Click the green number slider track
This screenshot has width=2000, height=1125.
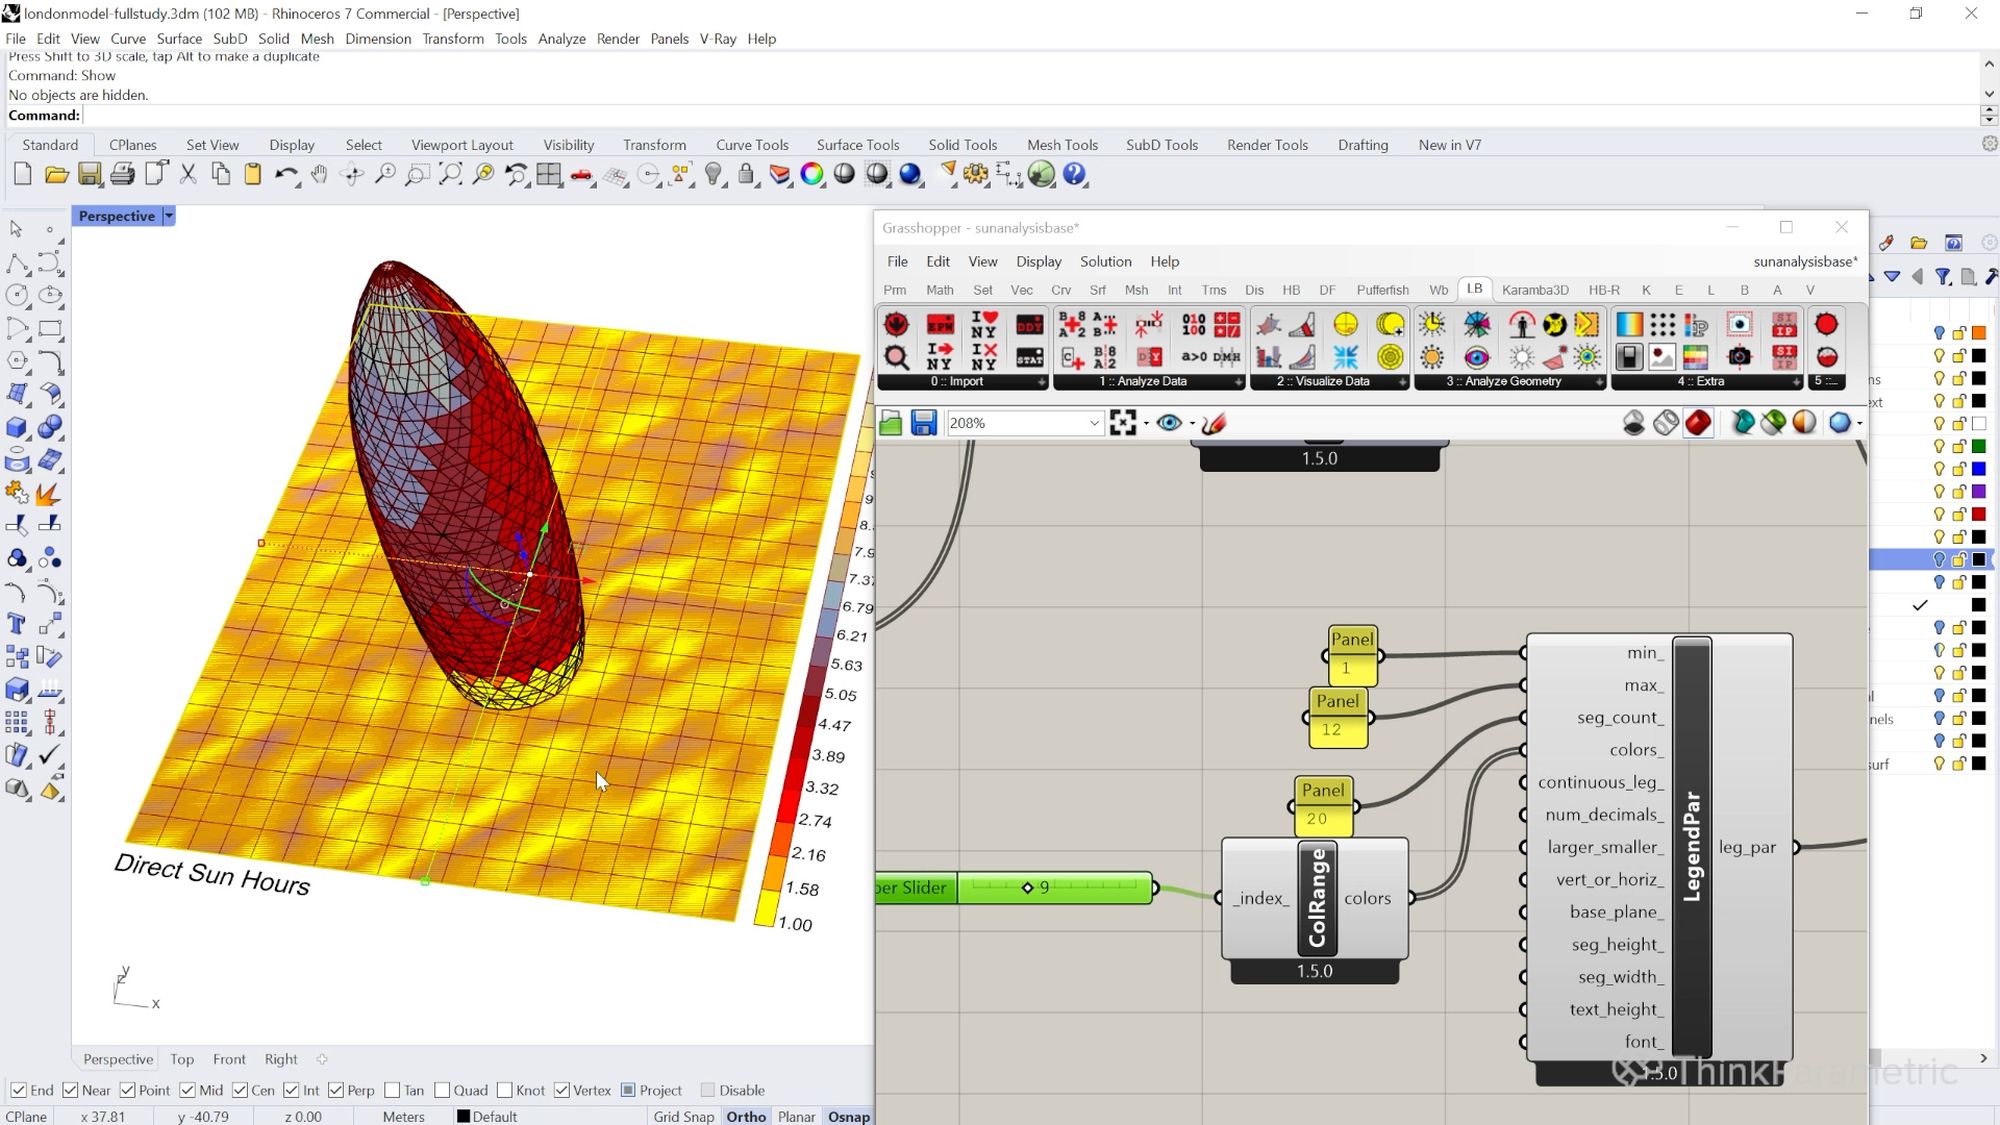click(x=1090, y=887)
